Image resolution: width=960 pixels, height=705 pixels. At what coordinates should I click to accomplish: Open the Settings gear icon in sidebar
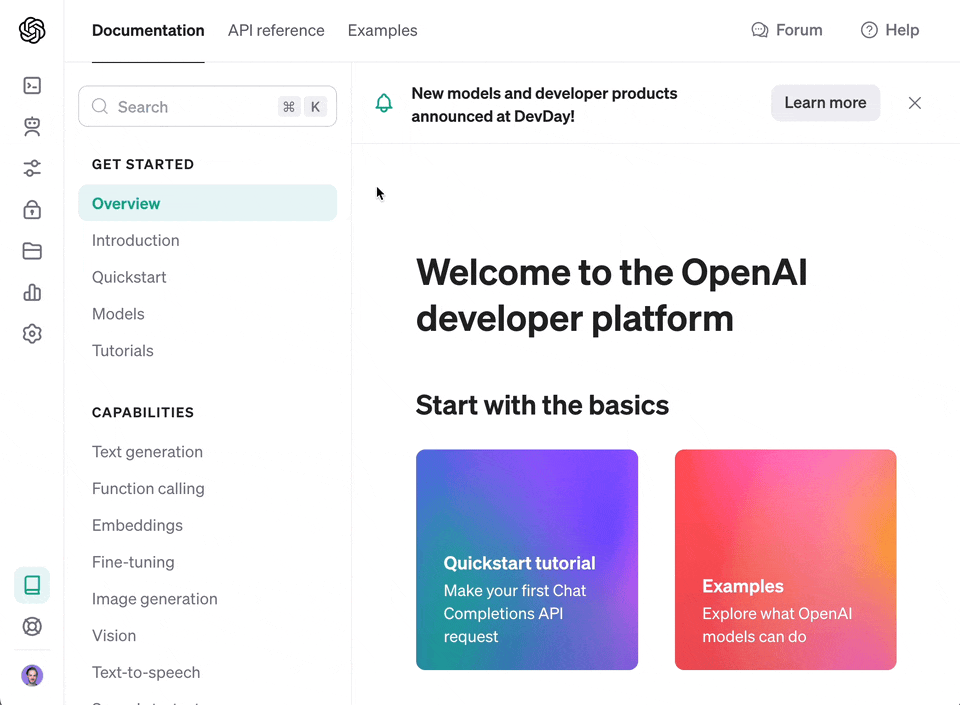pos(32,334)
